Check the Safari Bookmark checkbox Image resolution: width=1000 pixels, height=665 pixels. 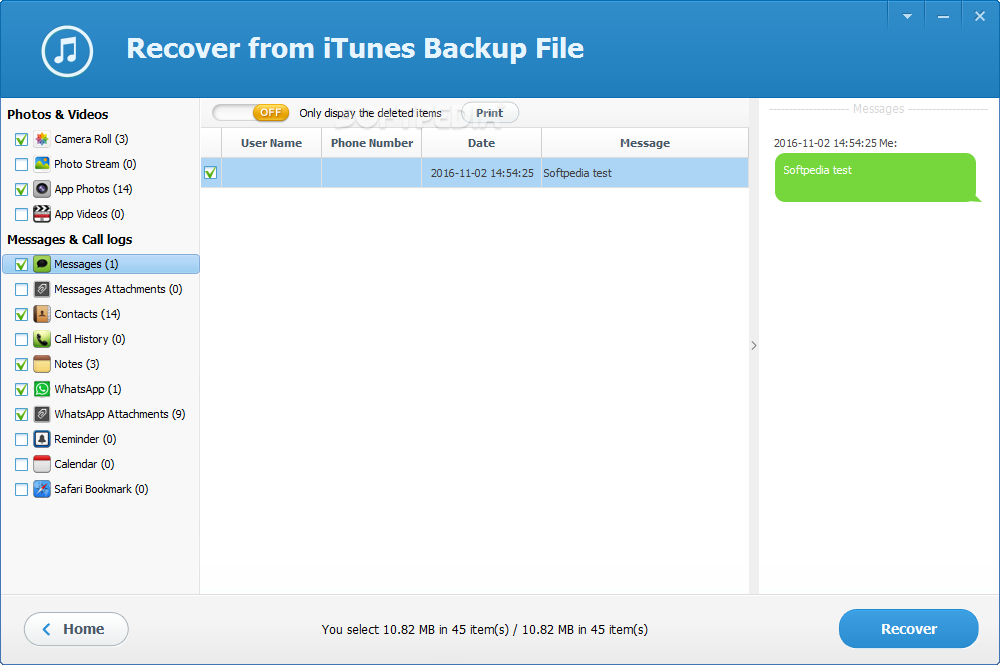tap(21, 489)
